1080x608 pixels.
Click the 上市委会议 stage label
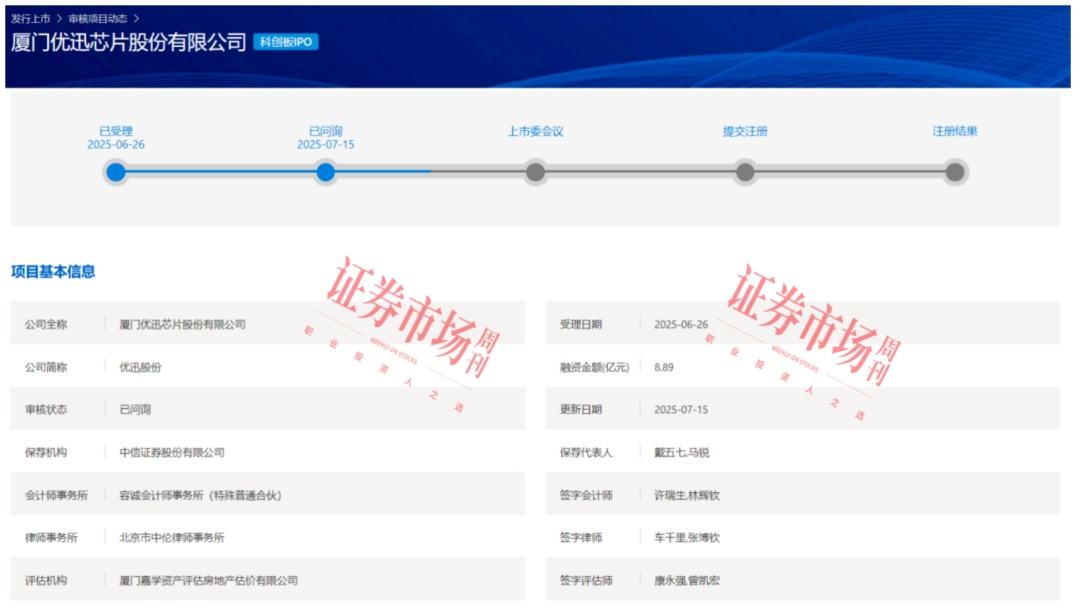[535, 131]
